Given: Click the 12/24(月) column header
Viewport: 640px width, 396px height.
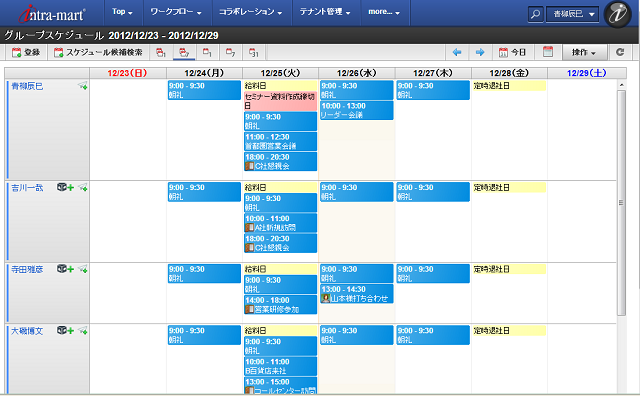Looking at the screenshot, I should click(x=204, y=73).
